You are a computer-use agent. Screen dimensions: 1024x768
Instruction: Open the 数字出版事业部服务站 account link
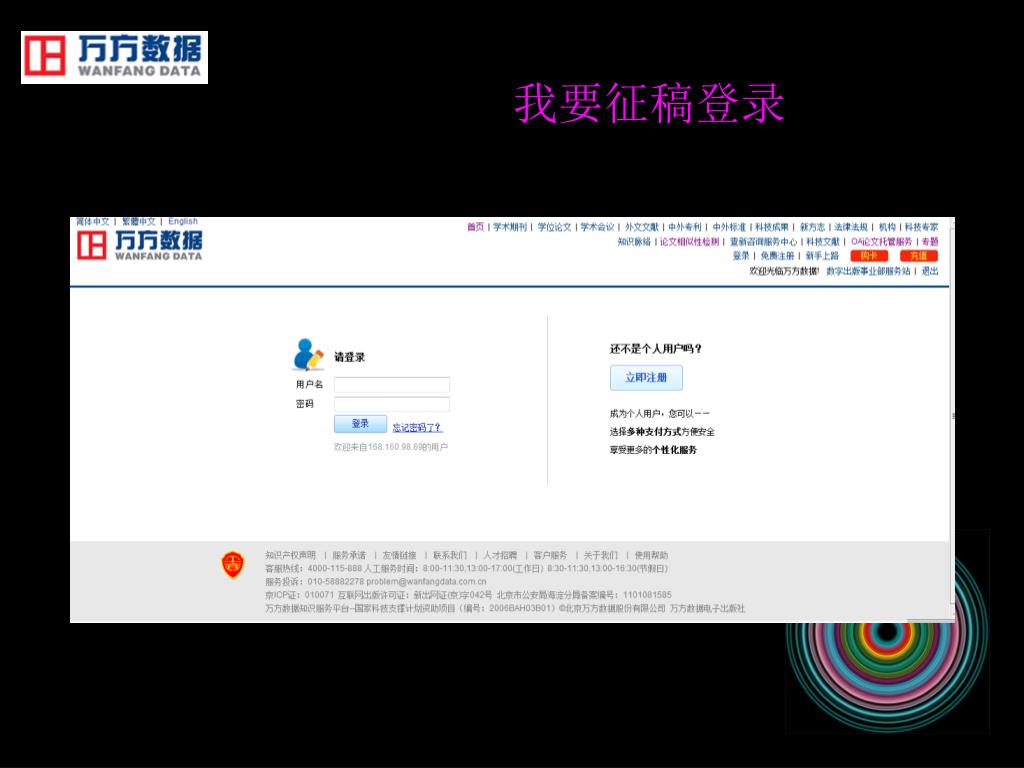869,271
